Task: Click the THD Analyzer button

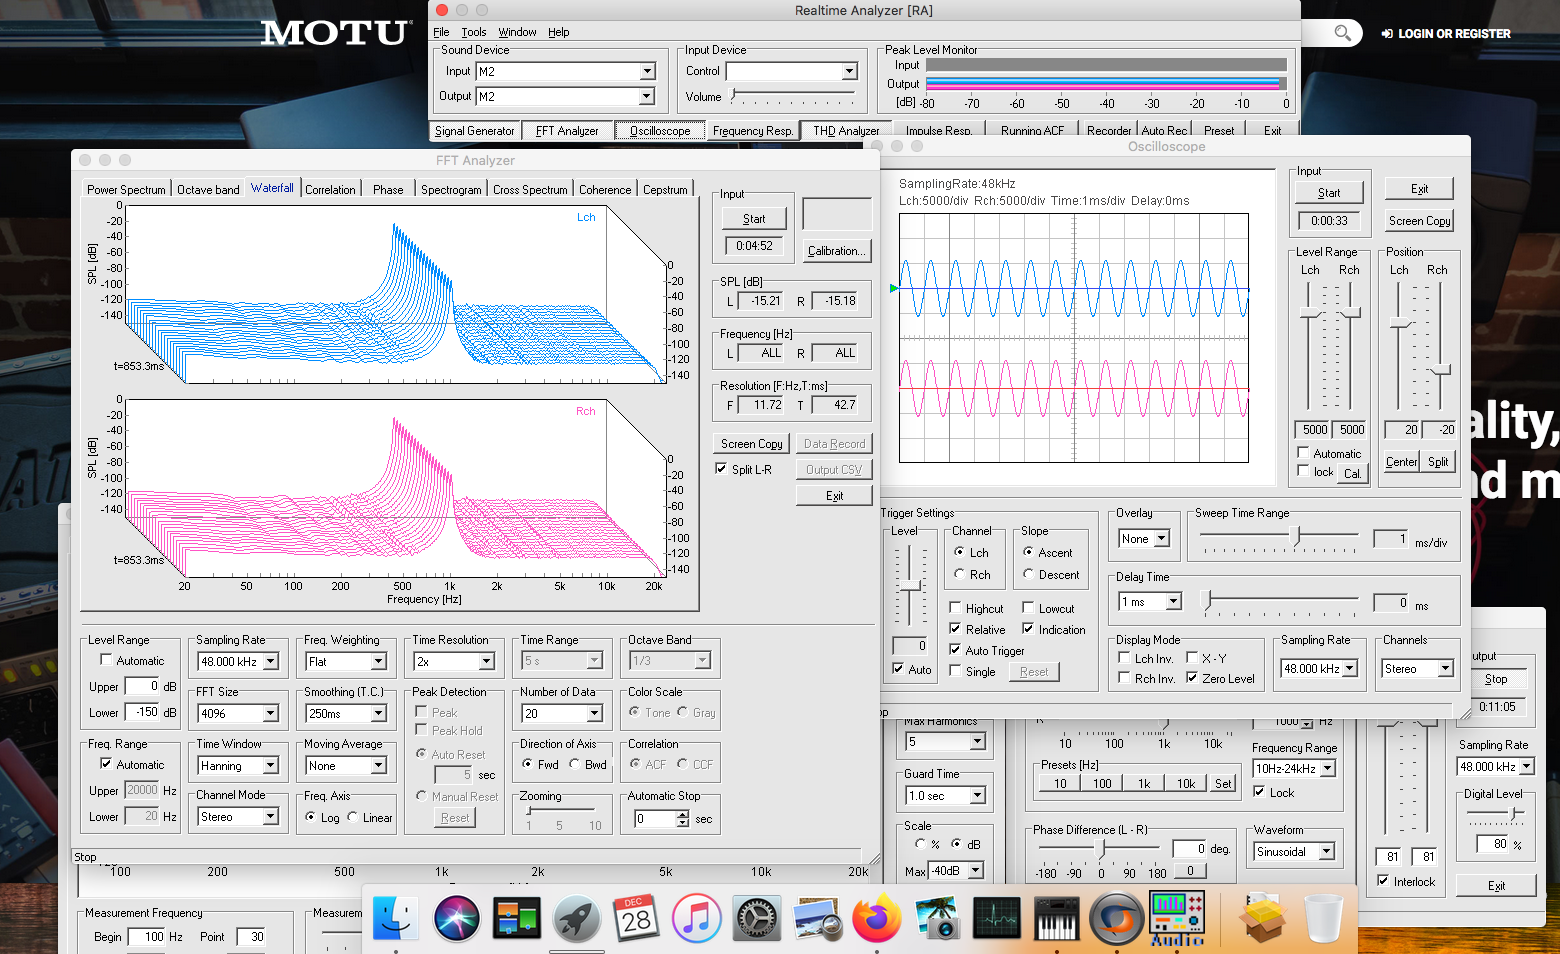Action: 846,130
